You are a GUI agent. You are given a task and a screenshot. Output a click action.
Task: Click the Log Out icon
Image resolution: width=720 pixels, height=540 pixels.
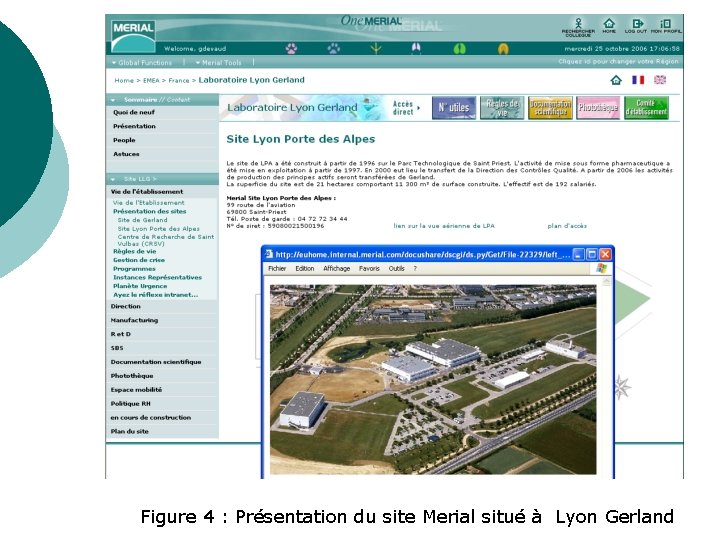click(636, 26)
